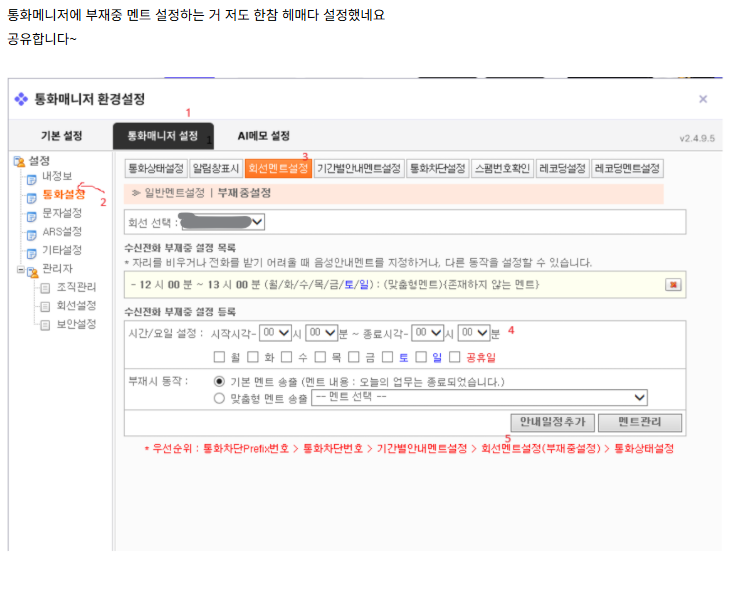Image resolution: width=742 pixels, height=592 pixels.
Task: Select 맞춤형 멘트 송출 radio option
Action: 219,398
